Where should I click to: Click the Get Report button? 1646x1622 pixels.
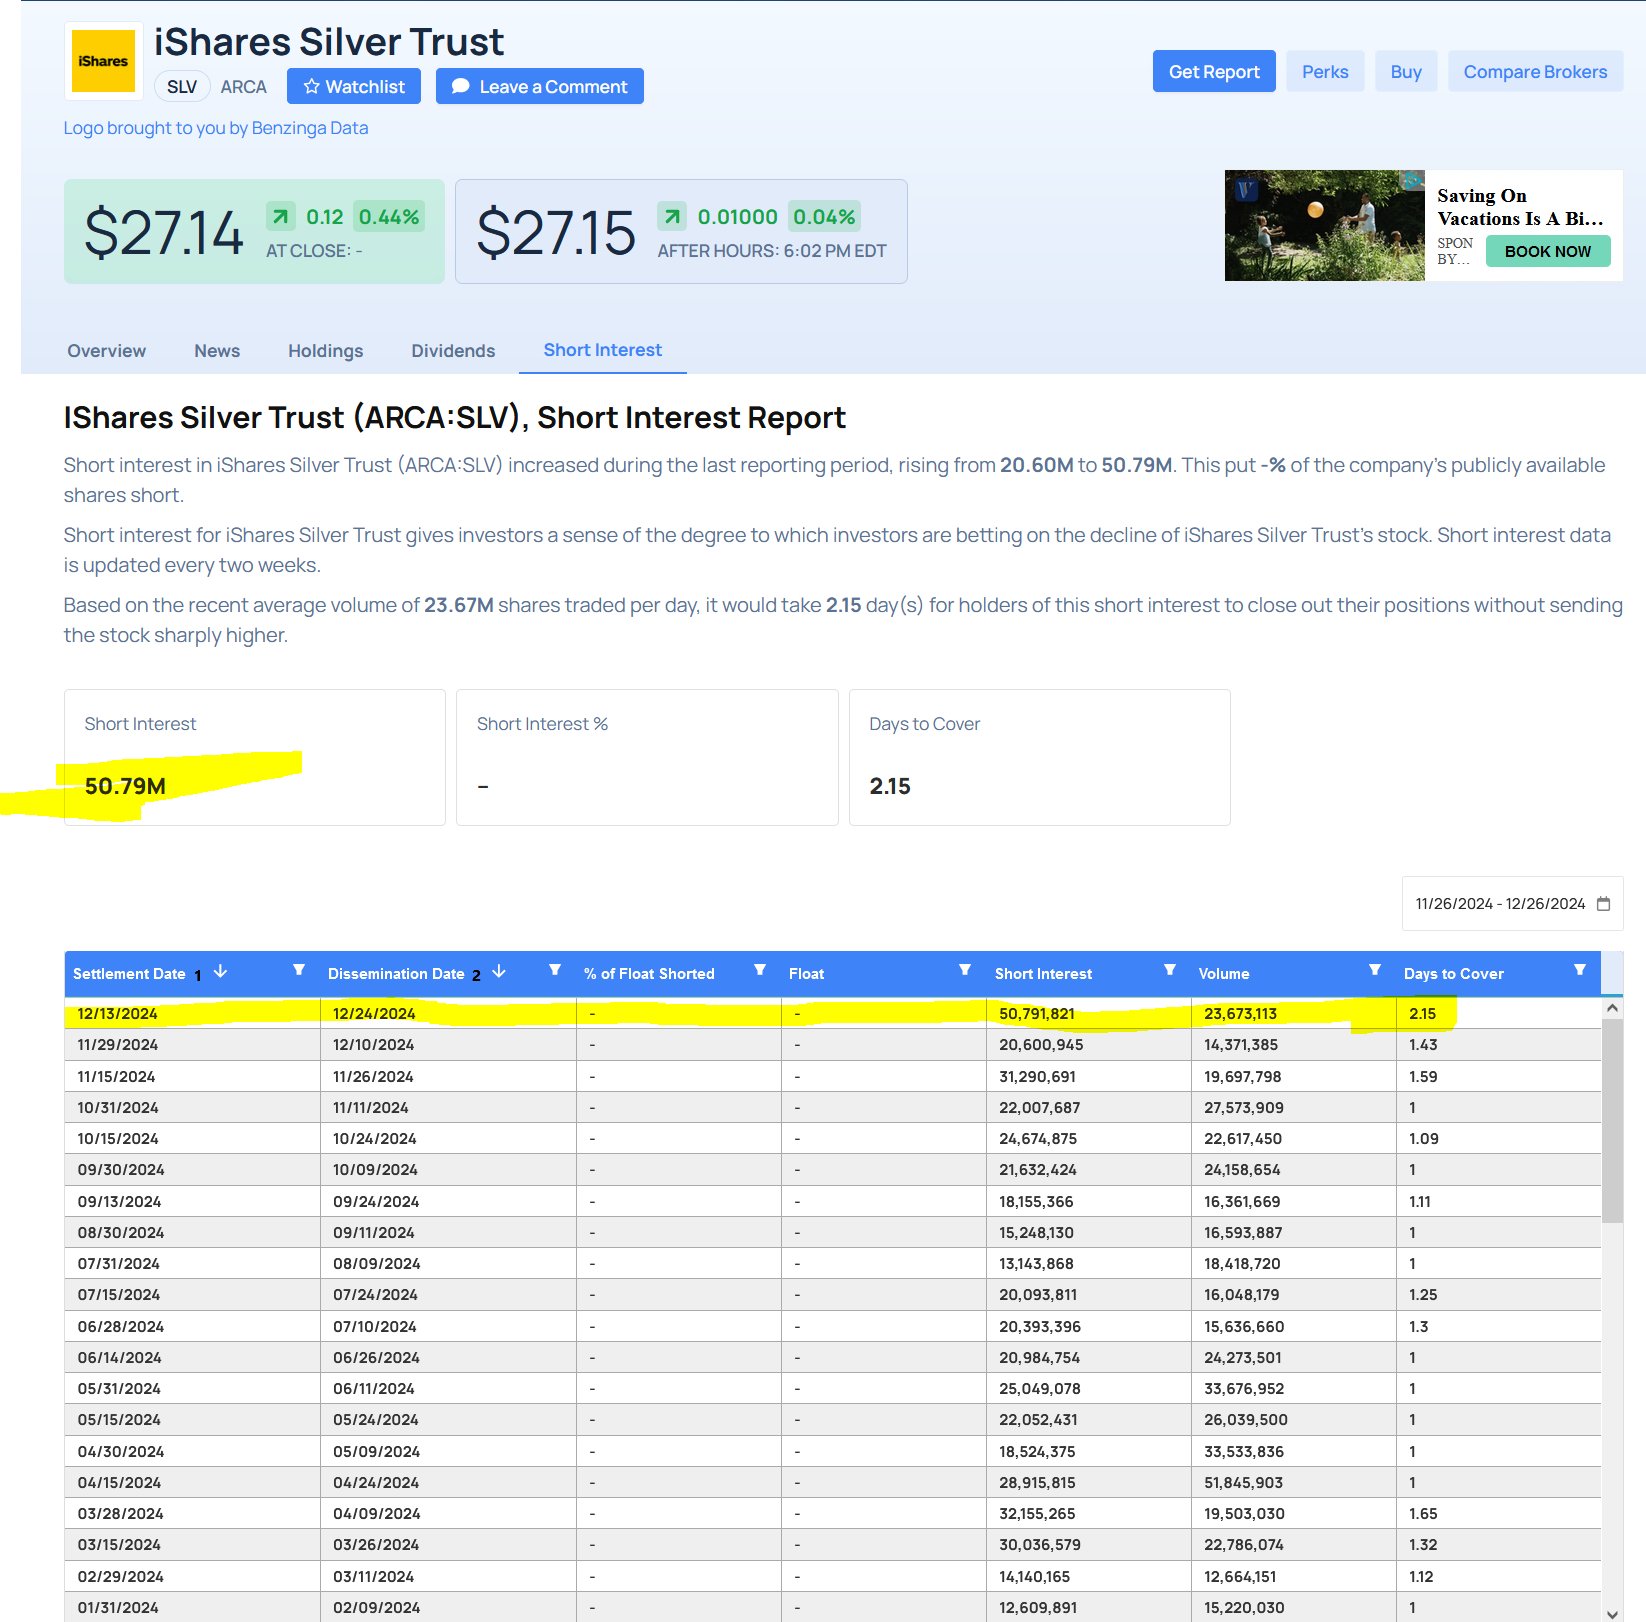tap(1214, 71)
